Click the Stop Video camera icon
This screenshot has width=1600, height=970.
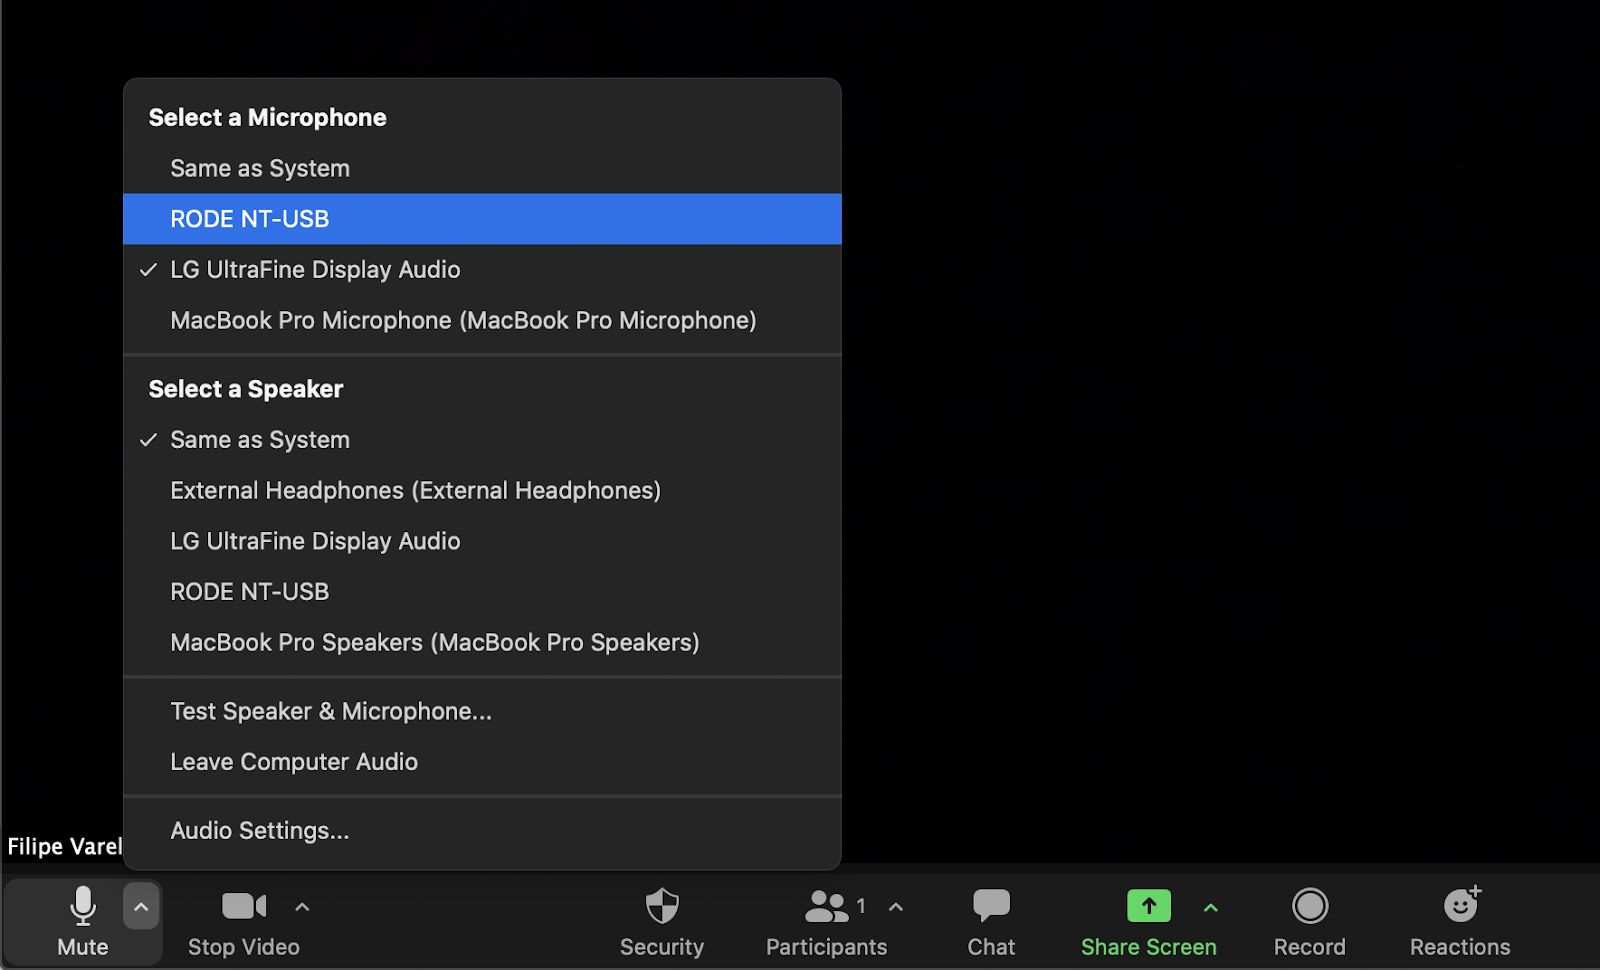pyautogui.click(x=243, y=907)
